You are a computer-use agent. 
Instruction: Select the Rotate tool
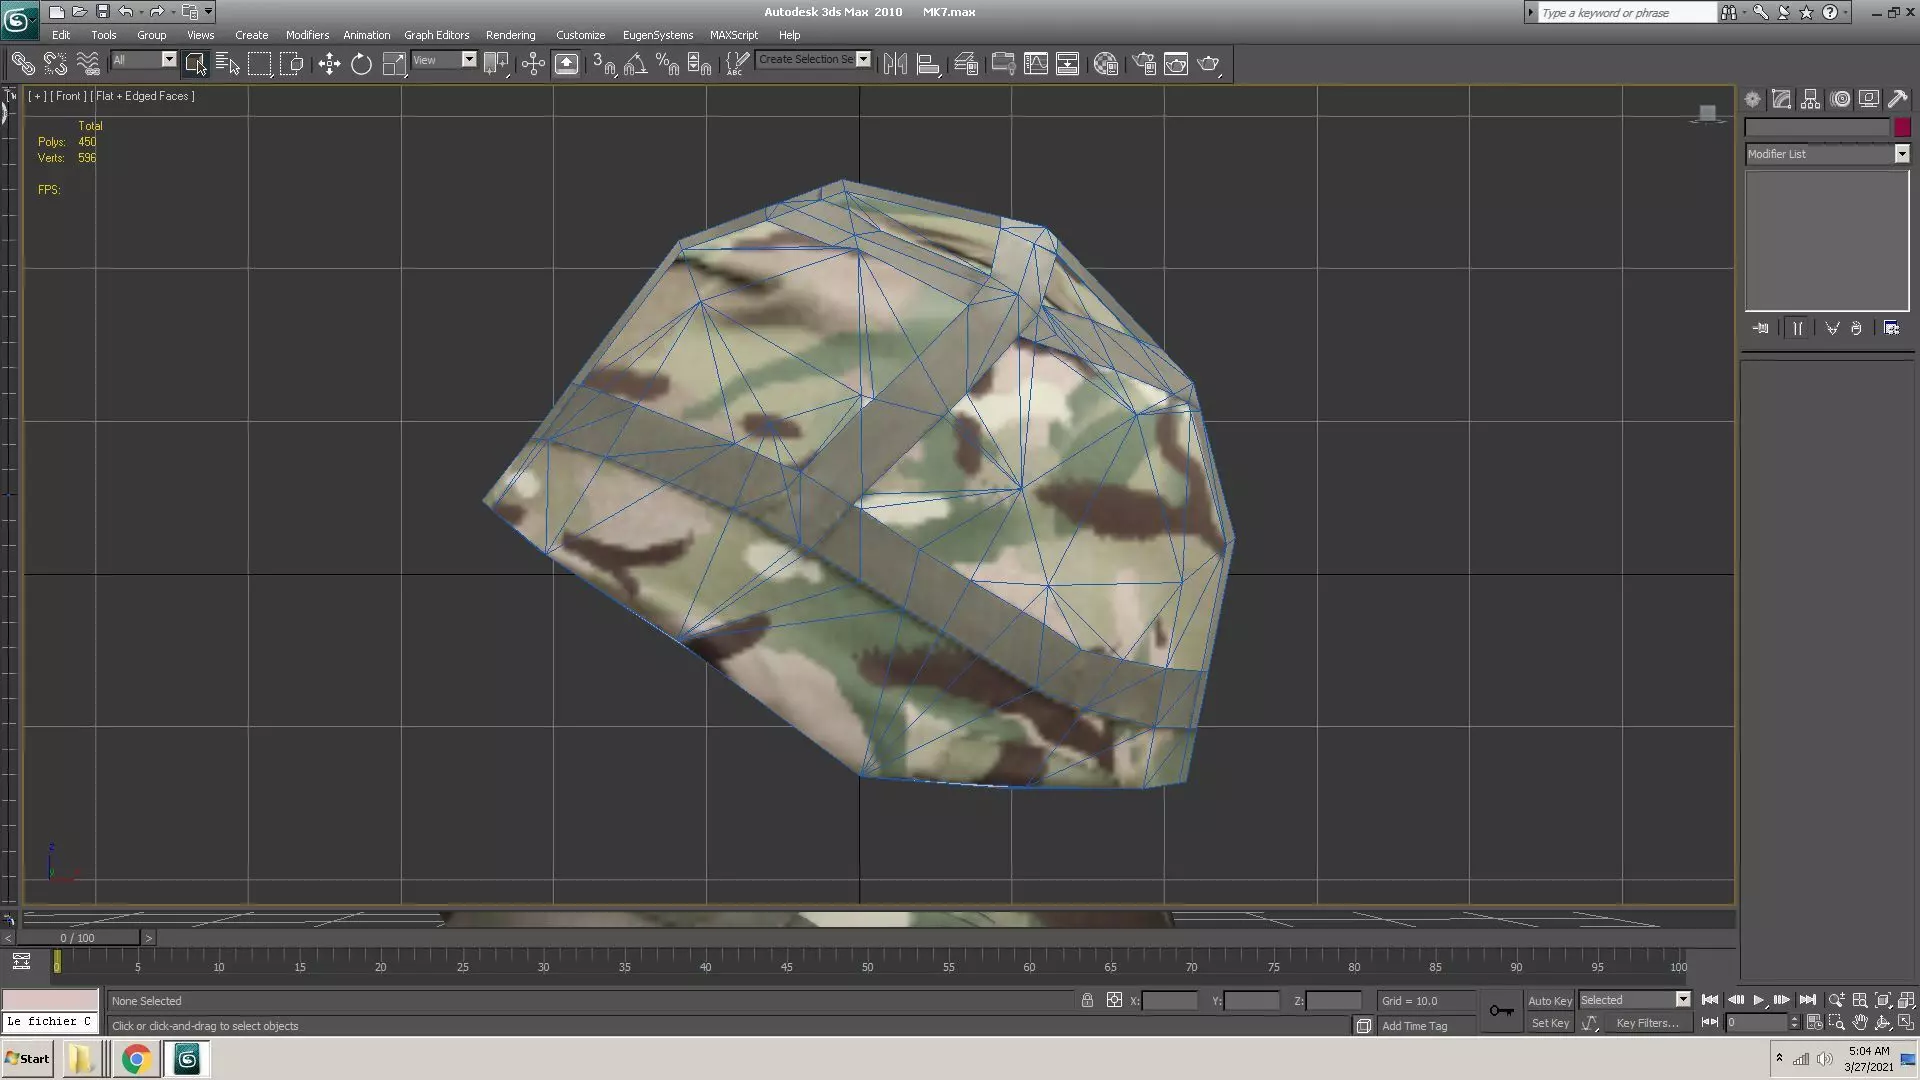pyautogui.click(x=361, y=64)
